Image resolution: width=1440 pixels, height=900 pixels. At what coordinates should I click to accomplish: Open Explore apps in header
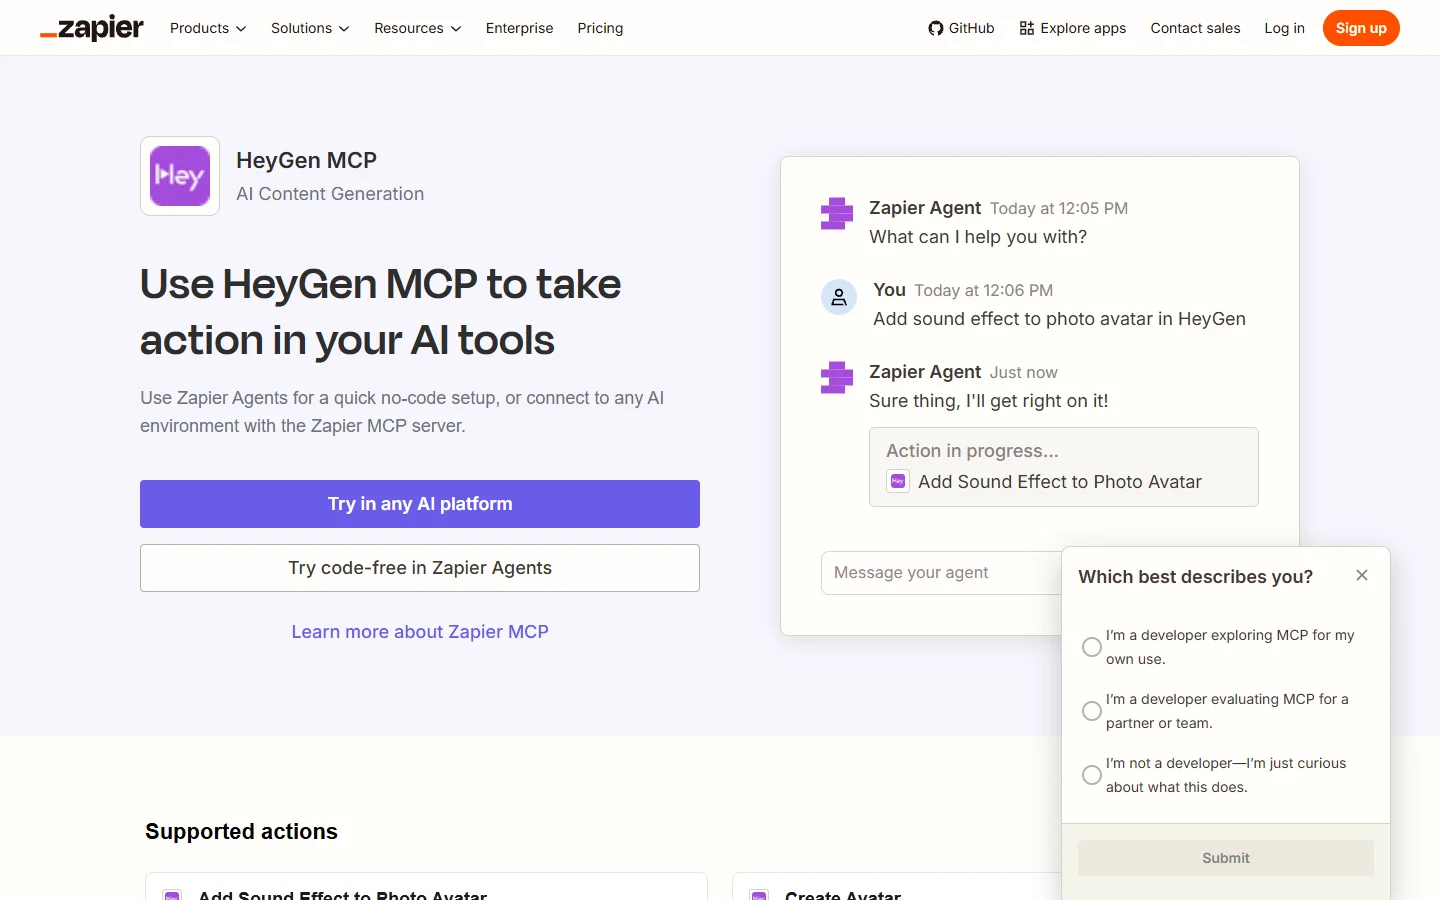[1072, 28]
